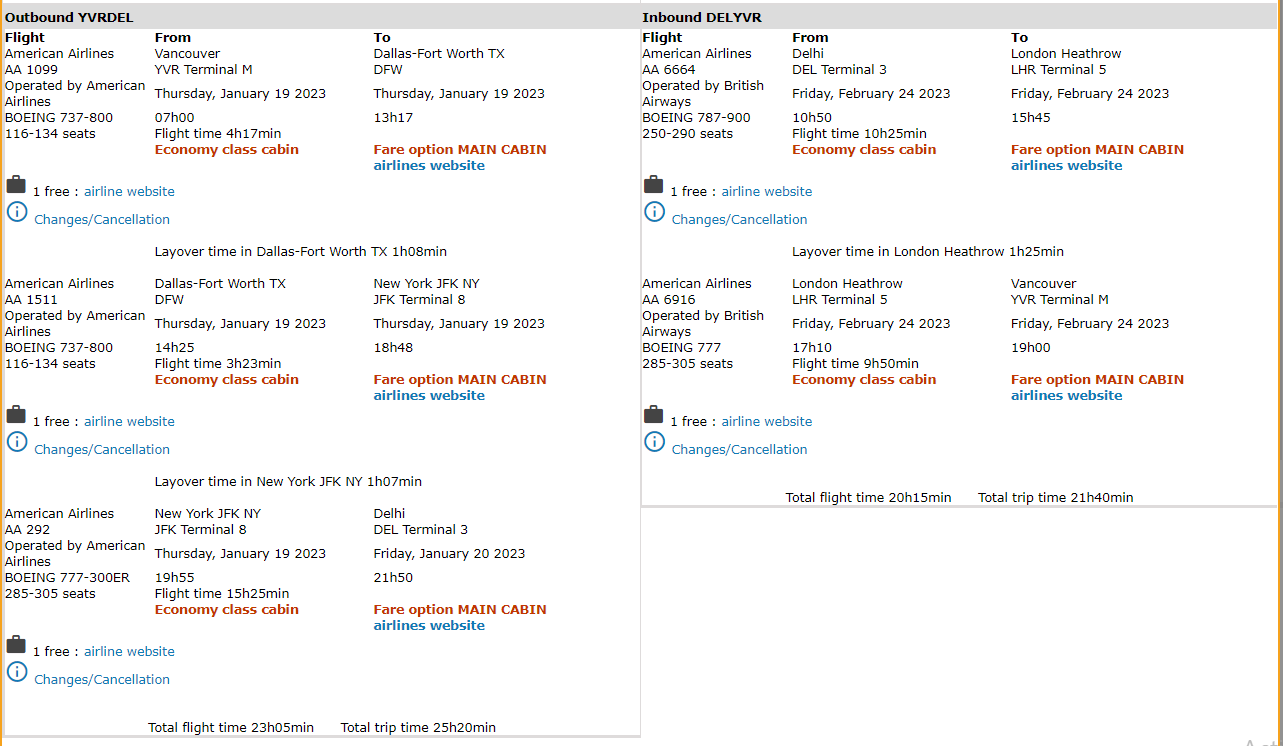
Task: Click the baggage icon for flight AA 6664
Action: point(653,185)
